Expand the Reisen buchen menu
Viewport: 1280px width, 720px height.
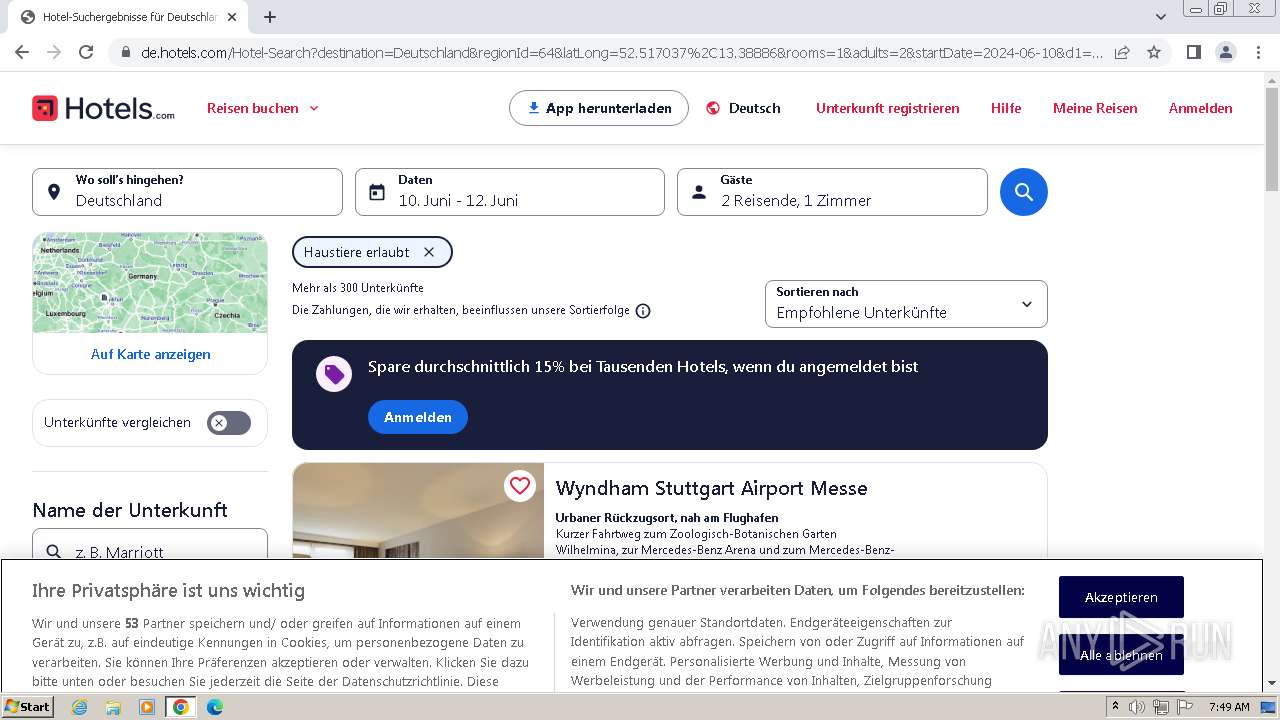click(x=263, y=108)
